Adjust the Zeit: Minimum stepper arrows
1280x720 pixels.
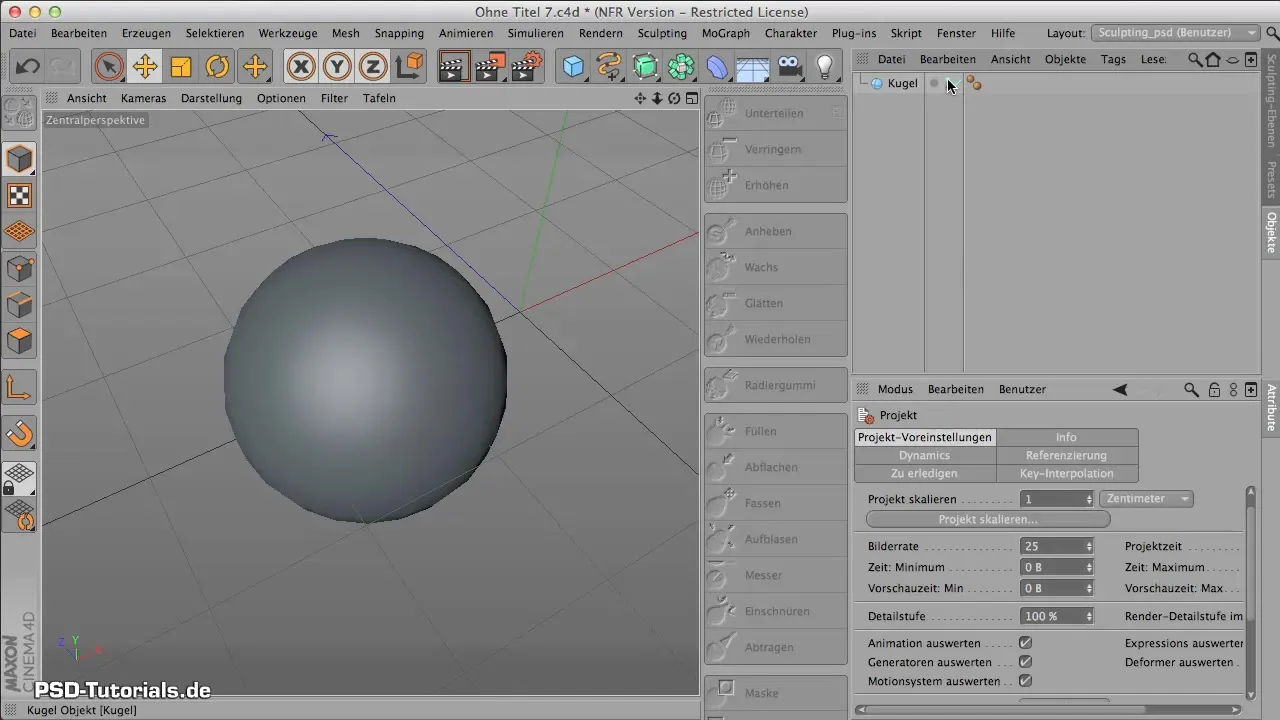(1089, 567)
